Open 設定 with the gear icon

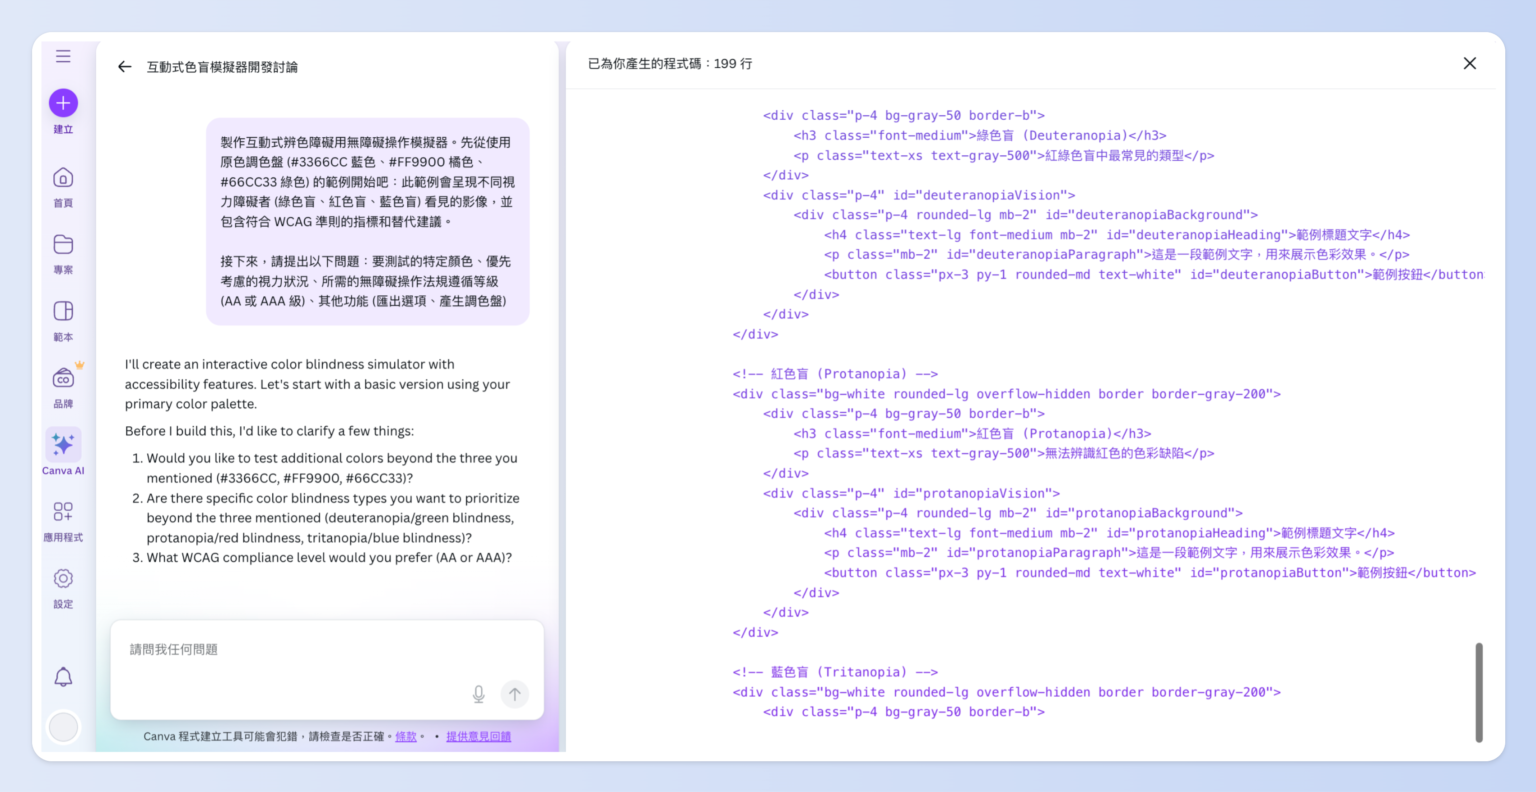63,578
